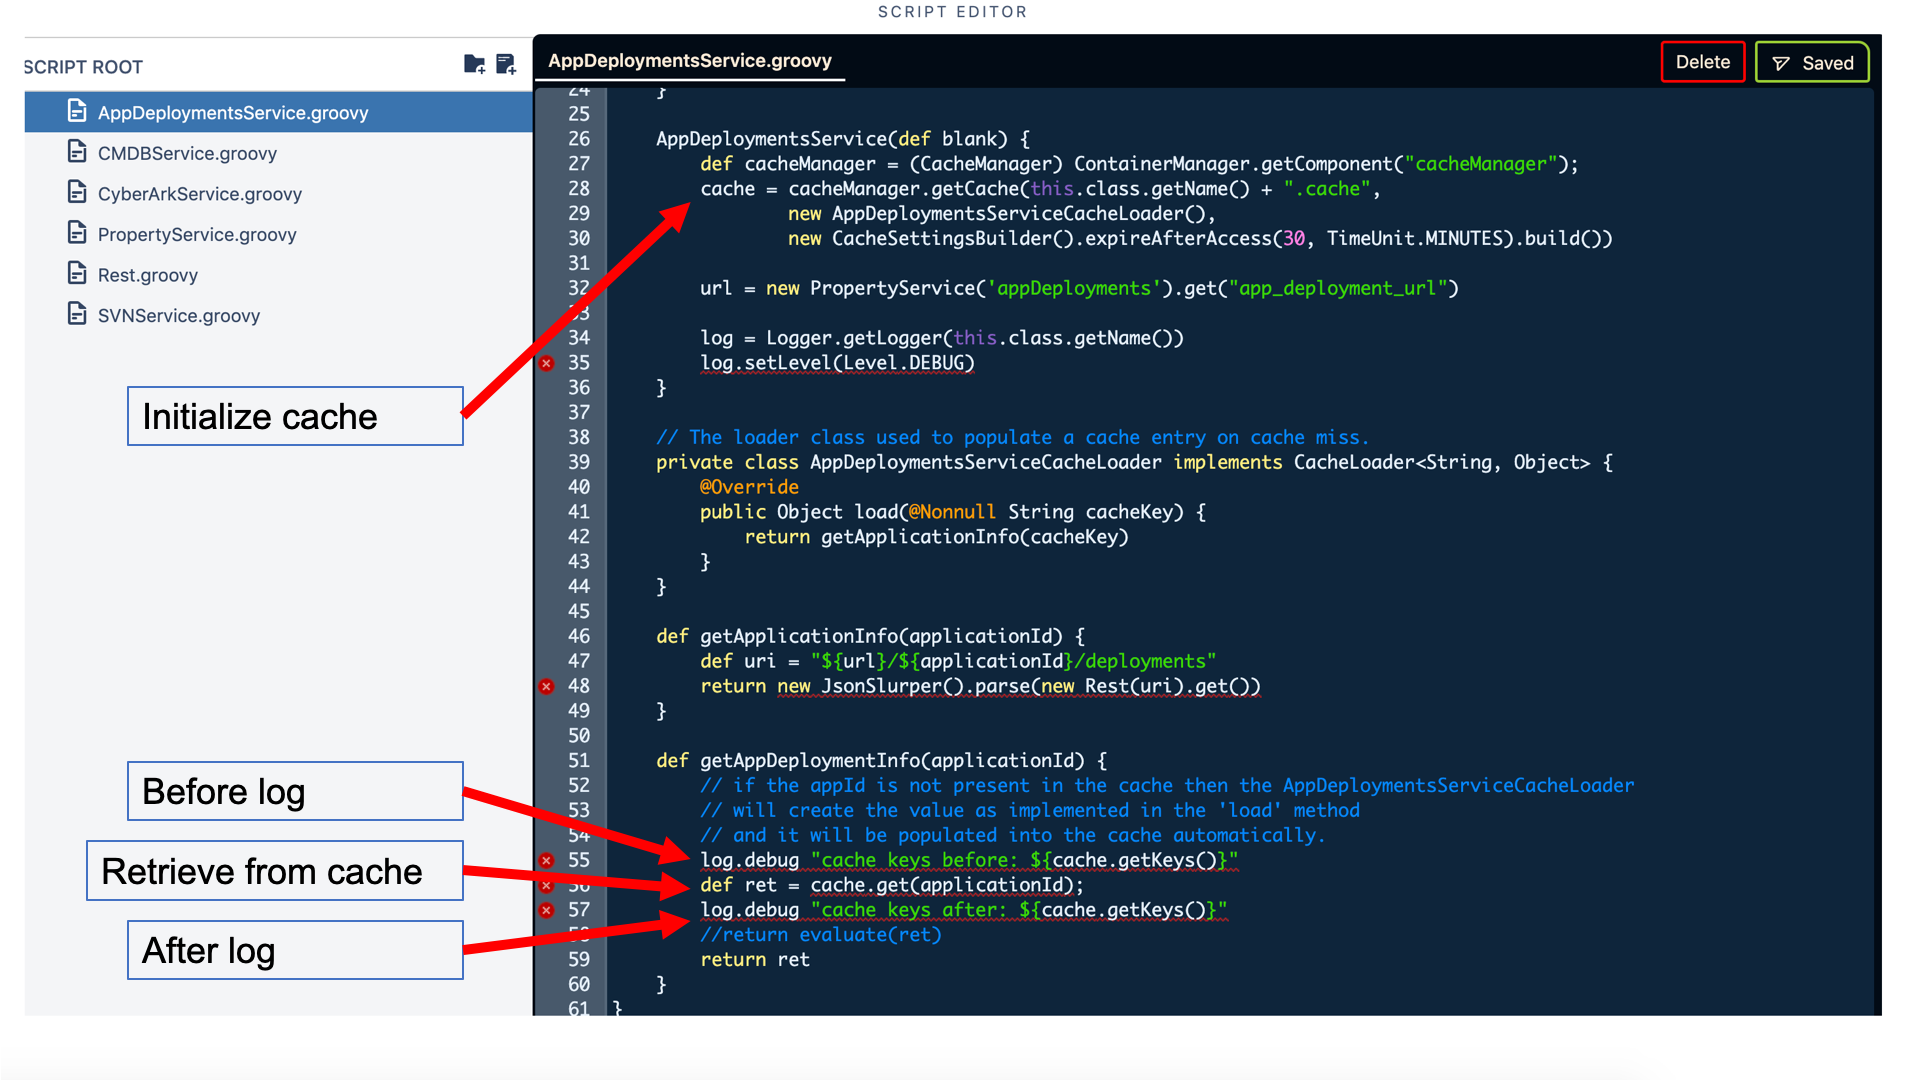Click line number 26 in gutter

579,139
